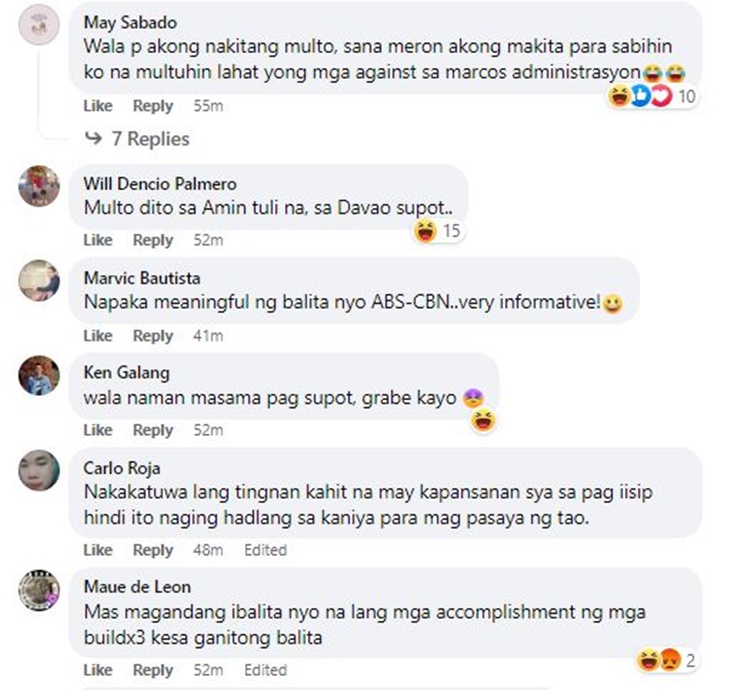Click Maue de Leon's avatar
The height and width of the screenshot is (690, 750).
coord(39,590)
